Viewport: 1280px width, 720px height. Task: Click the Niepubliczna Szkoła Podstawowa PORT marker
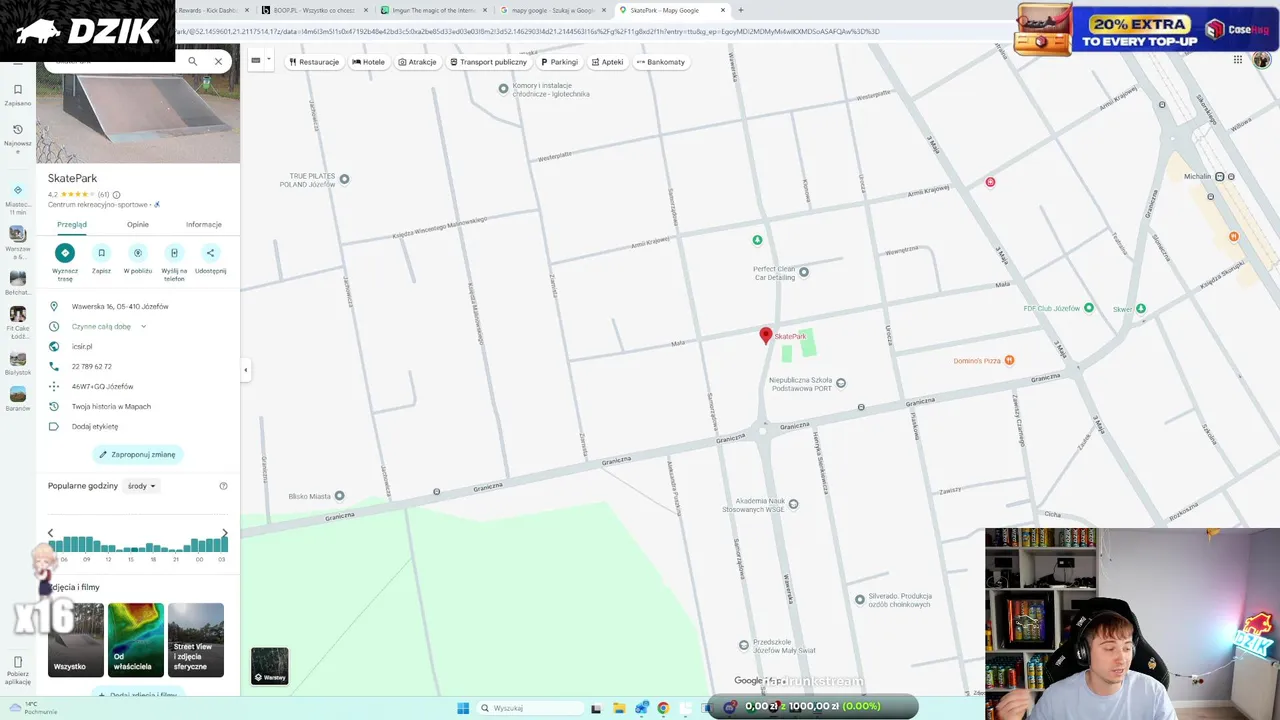(x=841, y=383)
